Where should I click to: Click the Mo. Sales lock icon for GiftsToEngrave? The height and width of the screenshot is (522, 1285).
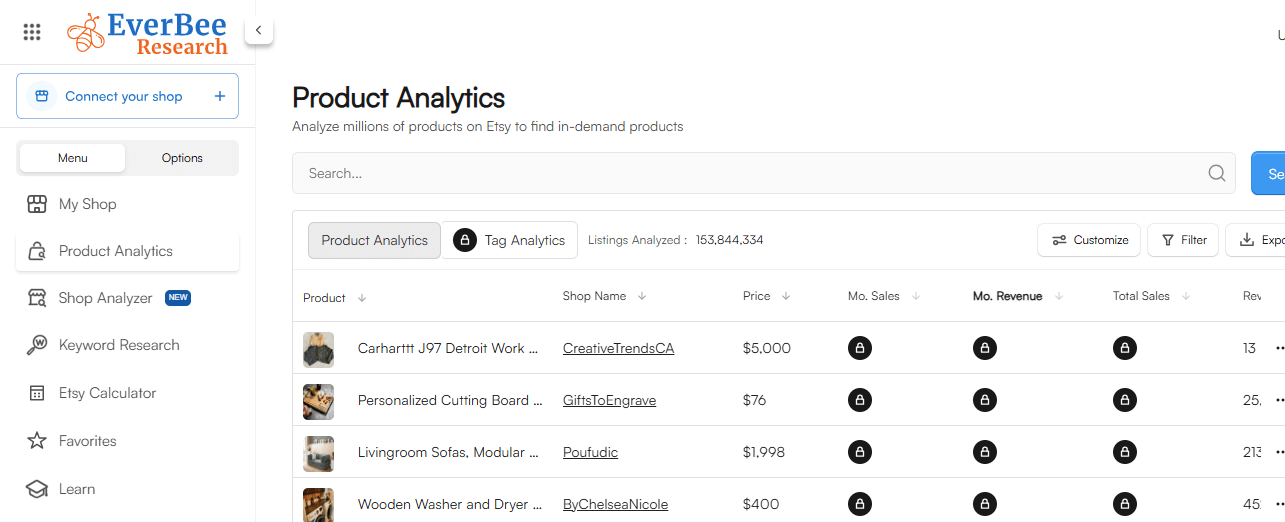860,400
